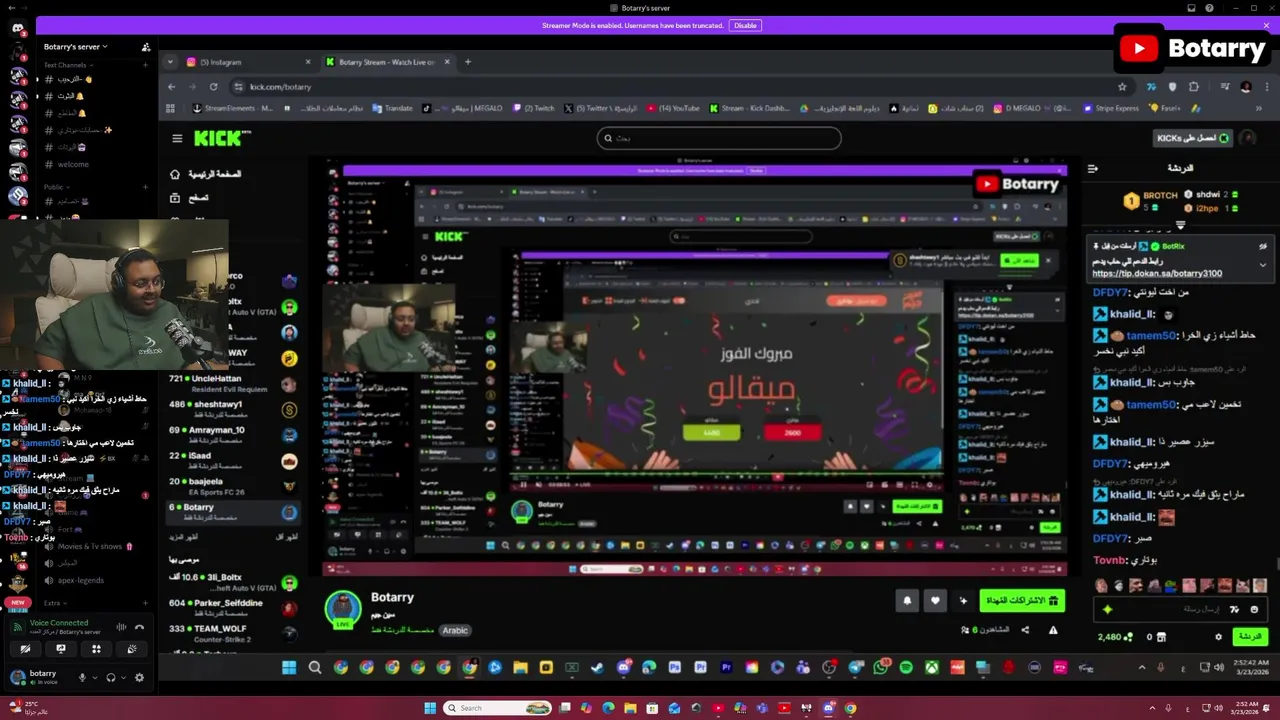Viewport: 1280px width, 720px height.
Task: Click the browser back arrow
Action: pyautogui.click(x=171, y=87)
